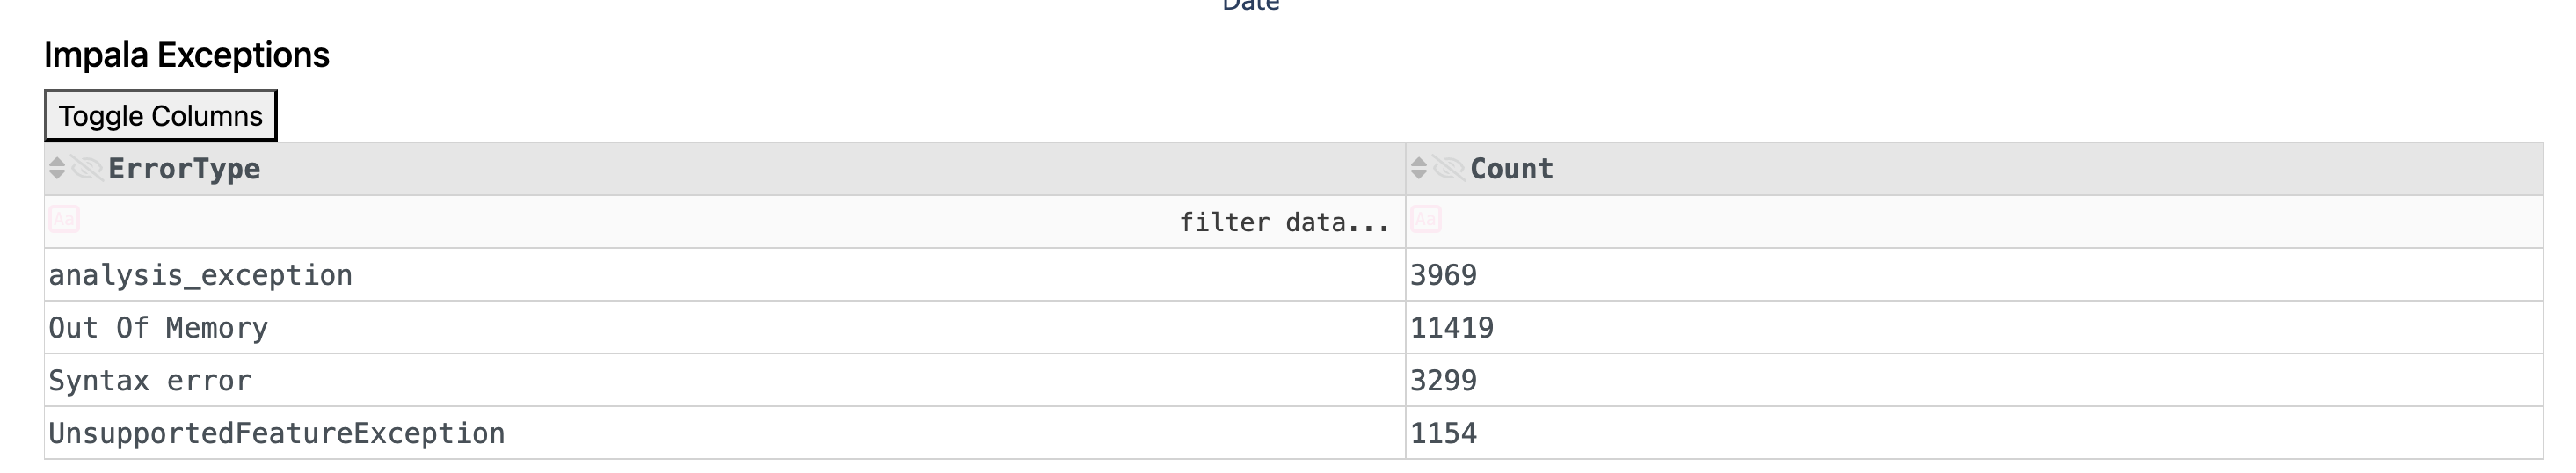Viewport: 2576px width, 473px height.
Task: Click the Impala Exceptions heading
Action: 187,55
